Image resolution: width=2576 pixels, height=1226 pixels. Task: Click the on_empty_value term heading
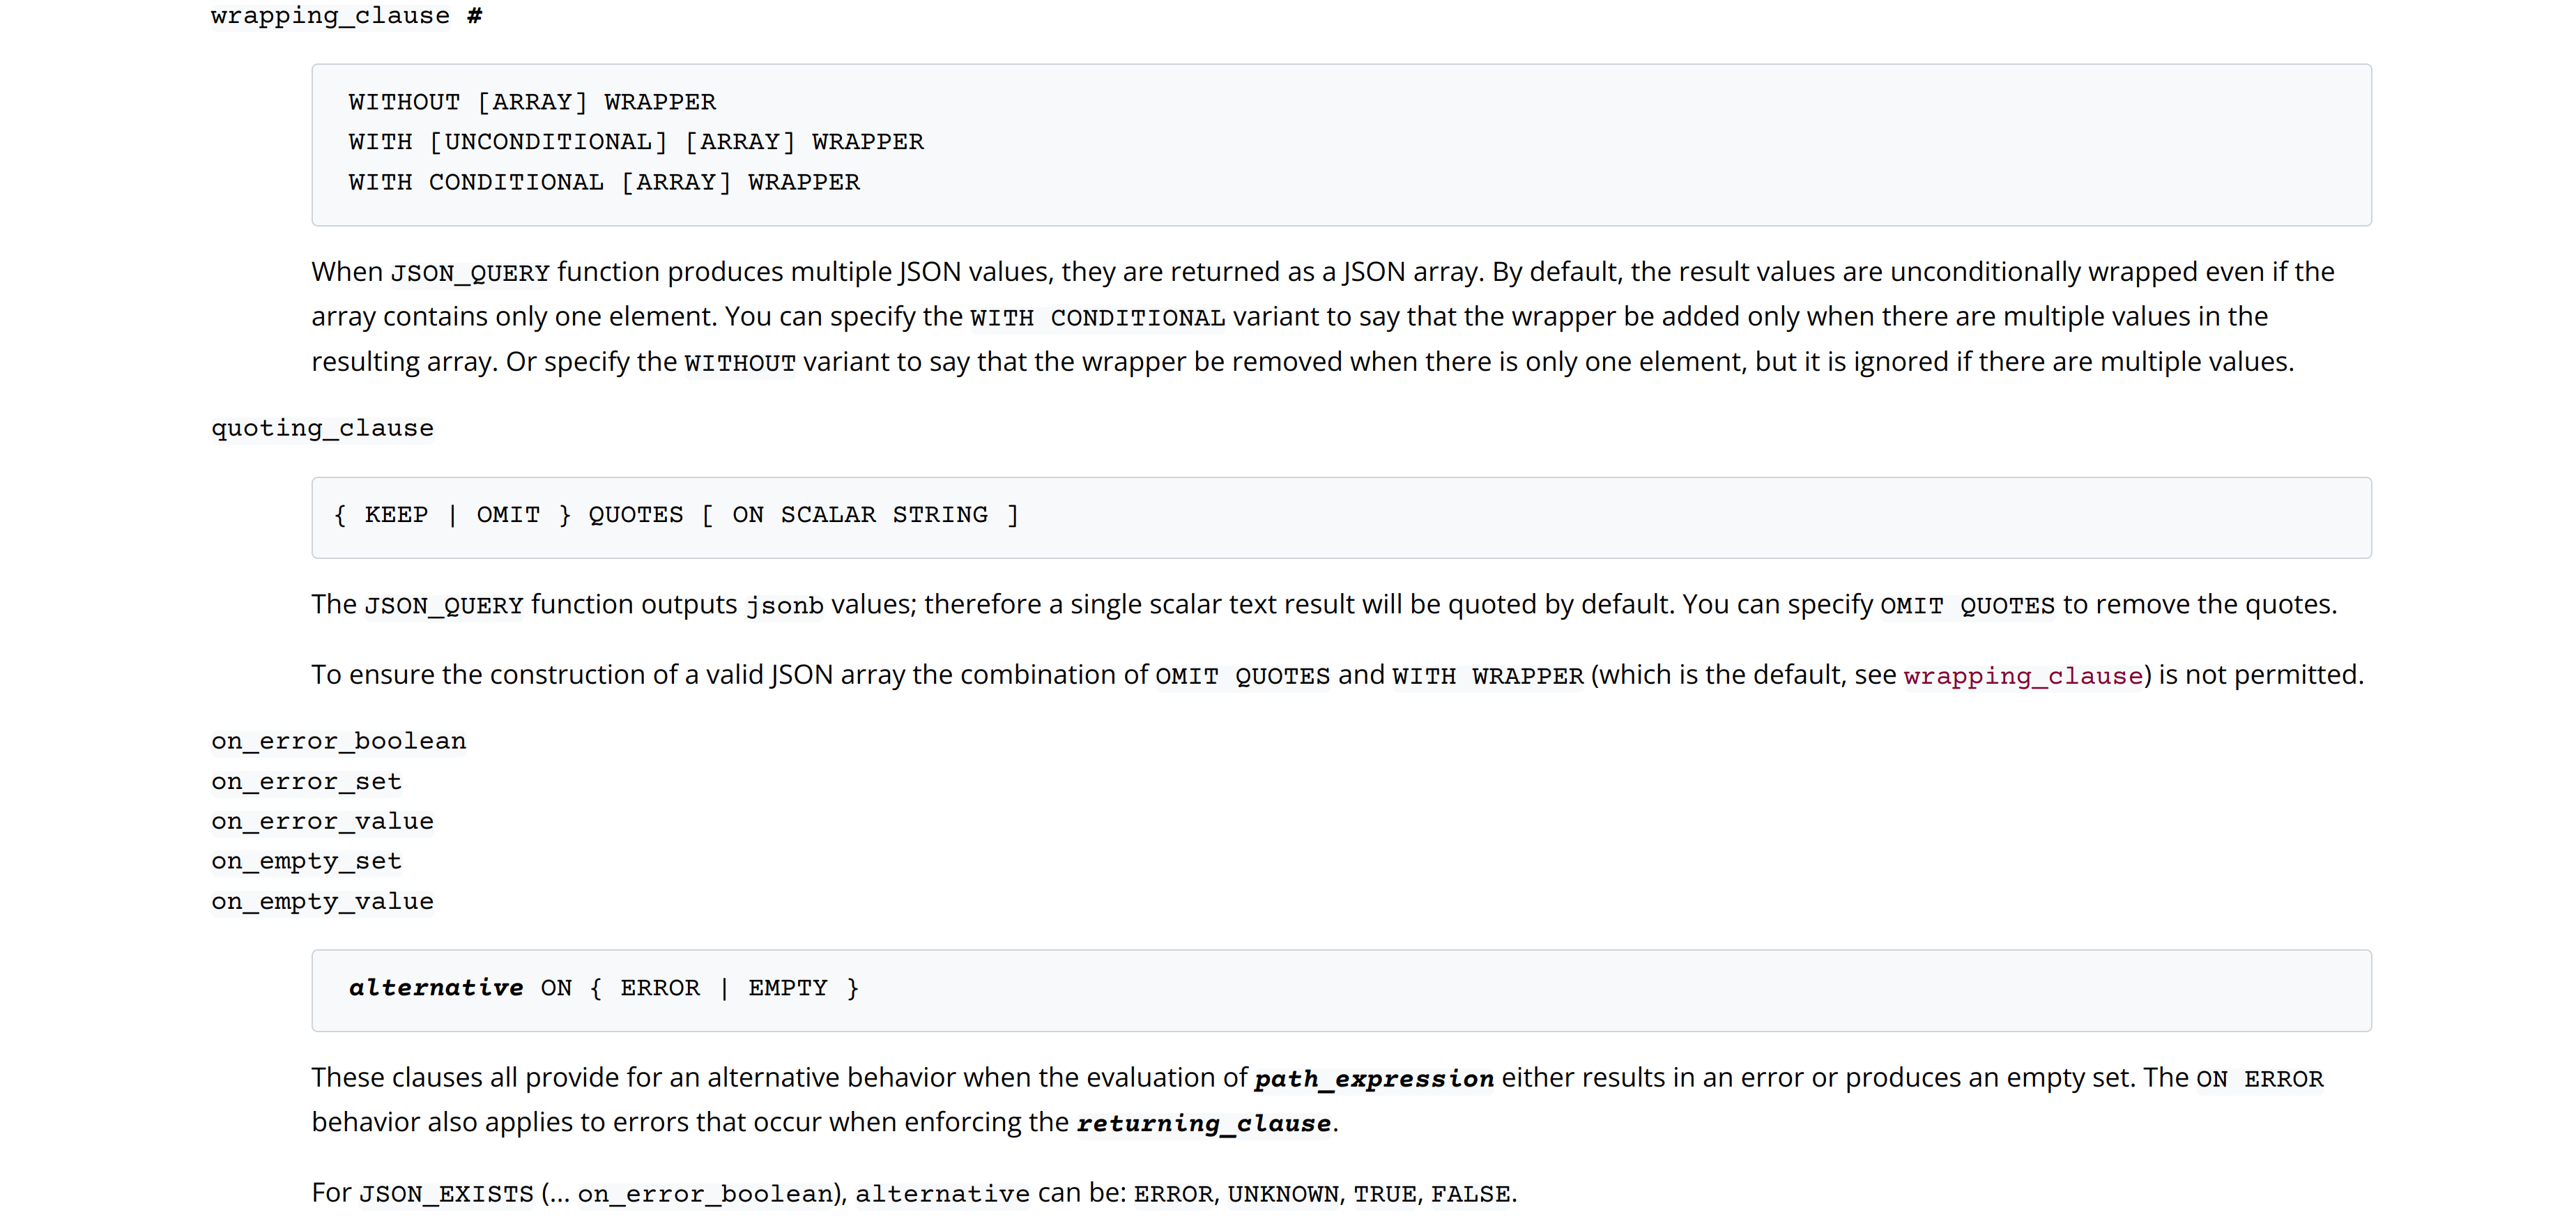pyautogui.click(x=322, y=901)
